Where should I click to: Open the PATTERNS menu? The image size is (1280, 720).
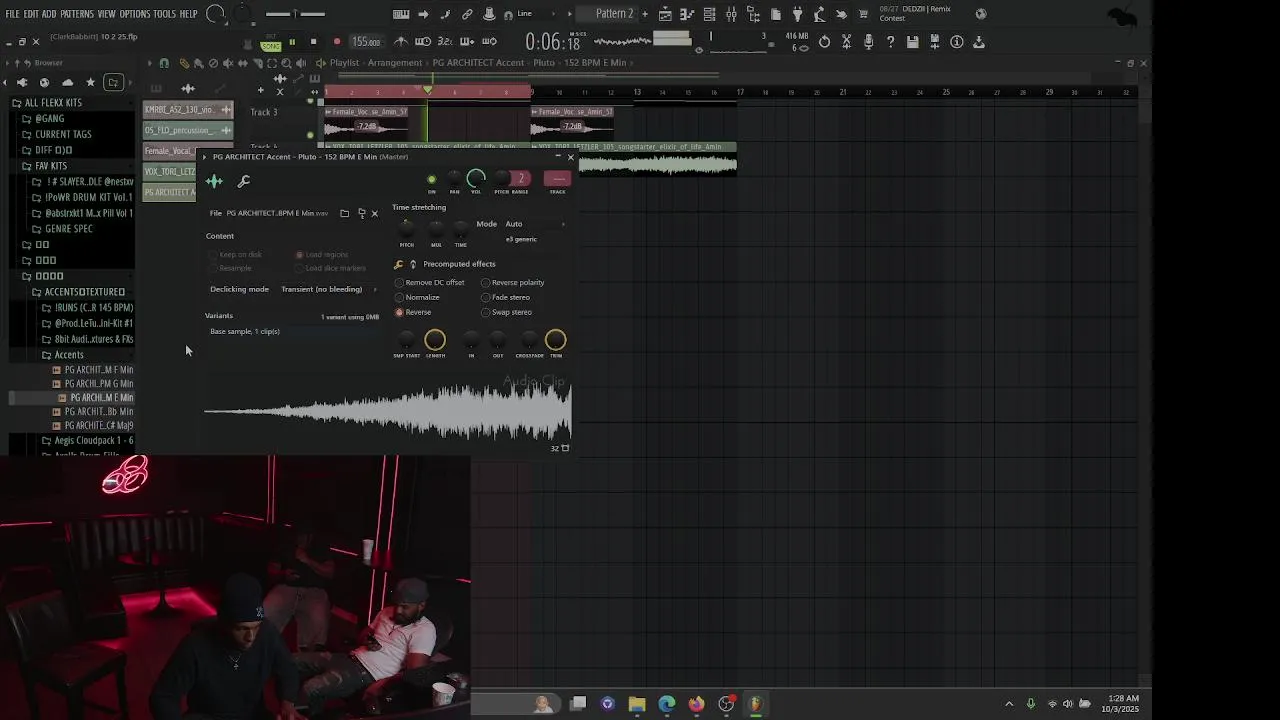tap(77, 14)
